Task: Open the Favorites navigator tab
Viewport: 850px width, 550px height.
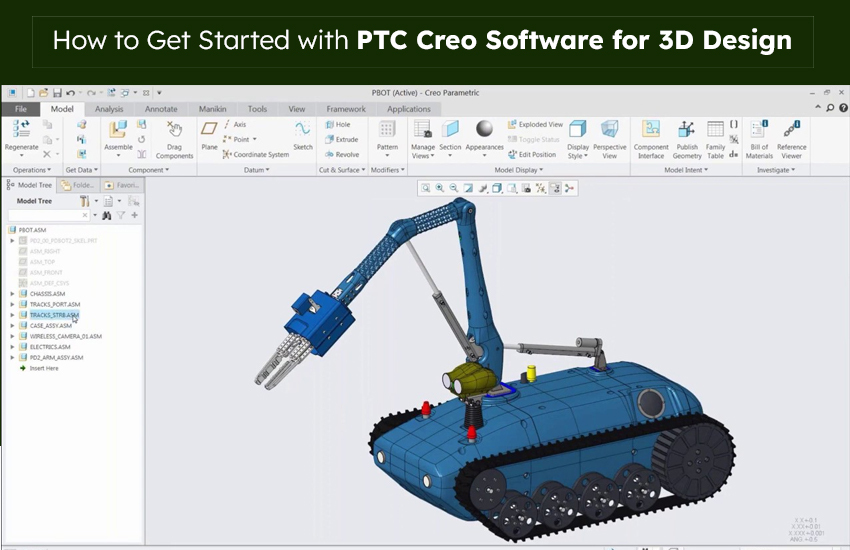Action: [x=122, y=185]
